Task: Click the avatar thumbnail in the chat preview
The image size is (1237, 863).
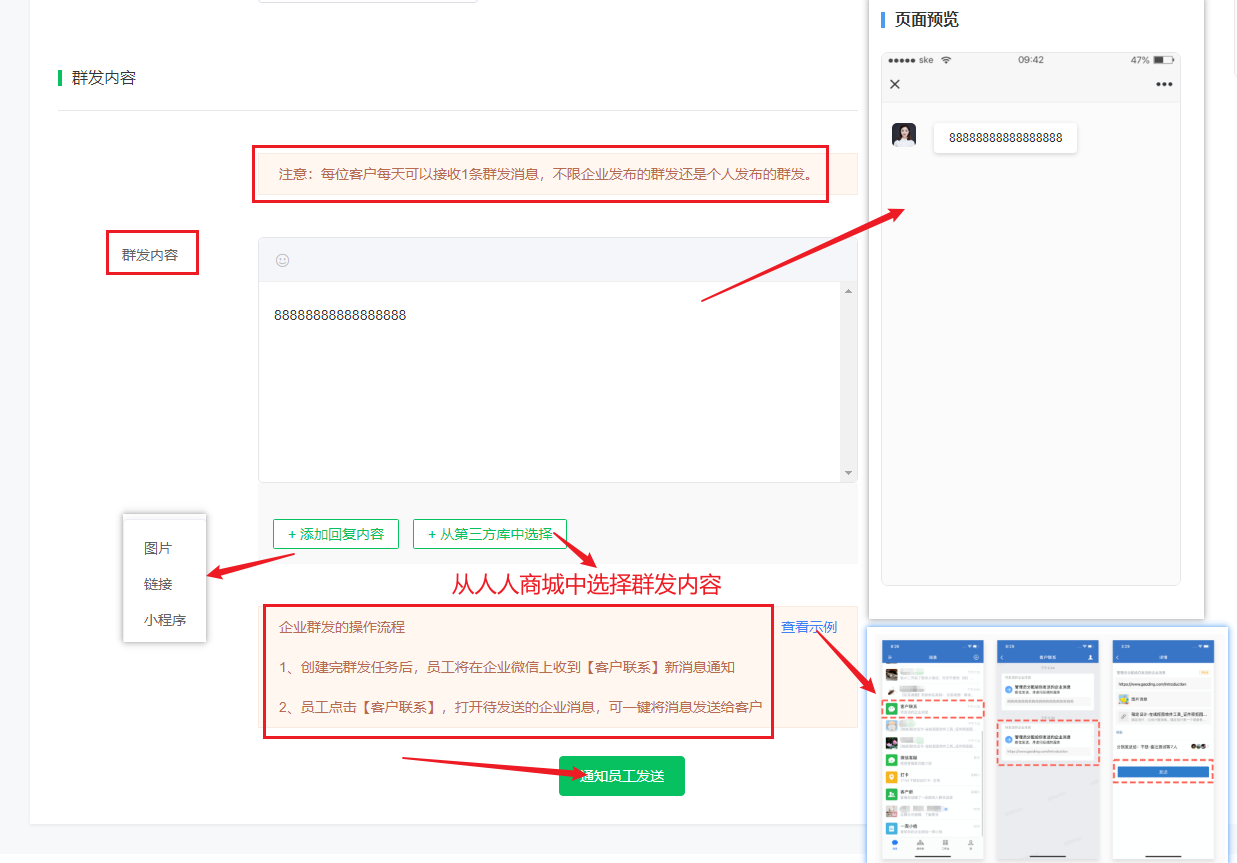Action: tap(905, 137)
